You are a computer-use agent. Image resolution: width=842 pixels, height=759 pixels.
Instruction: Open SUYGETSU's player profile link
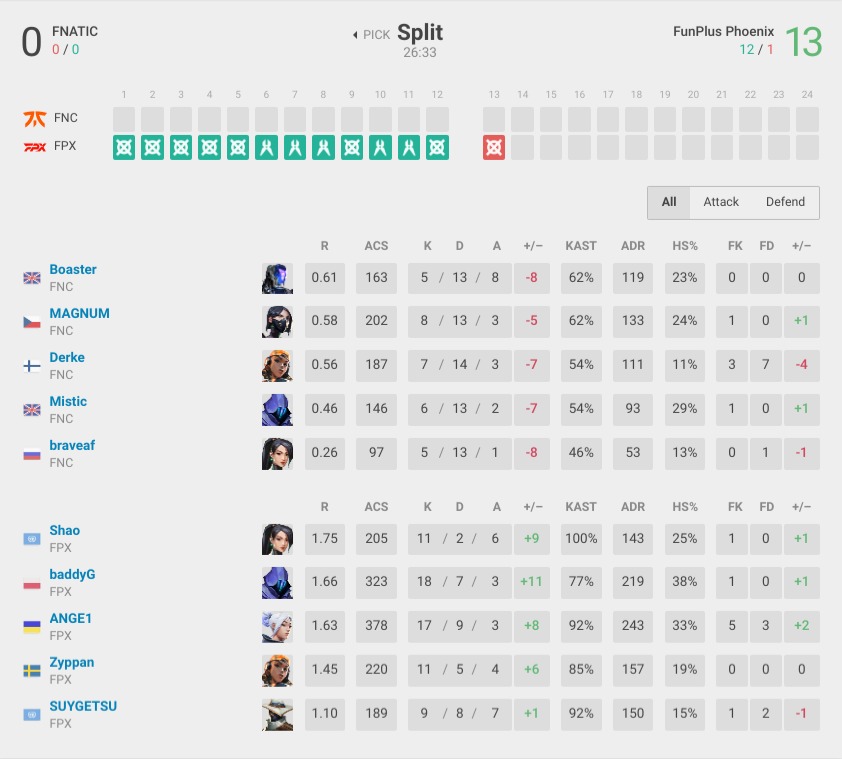click(83, 706)
